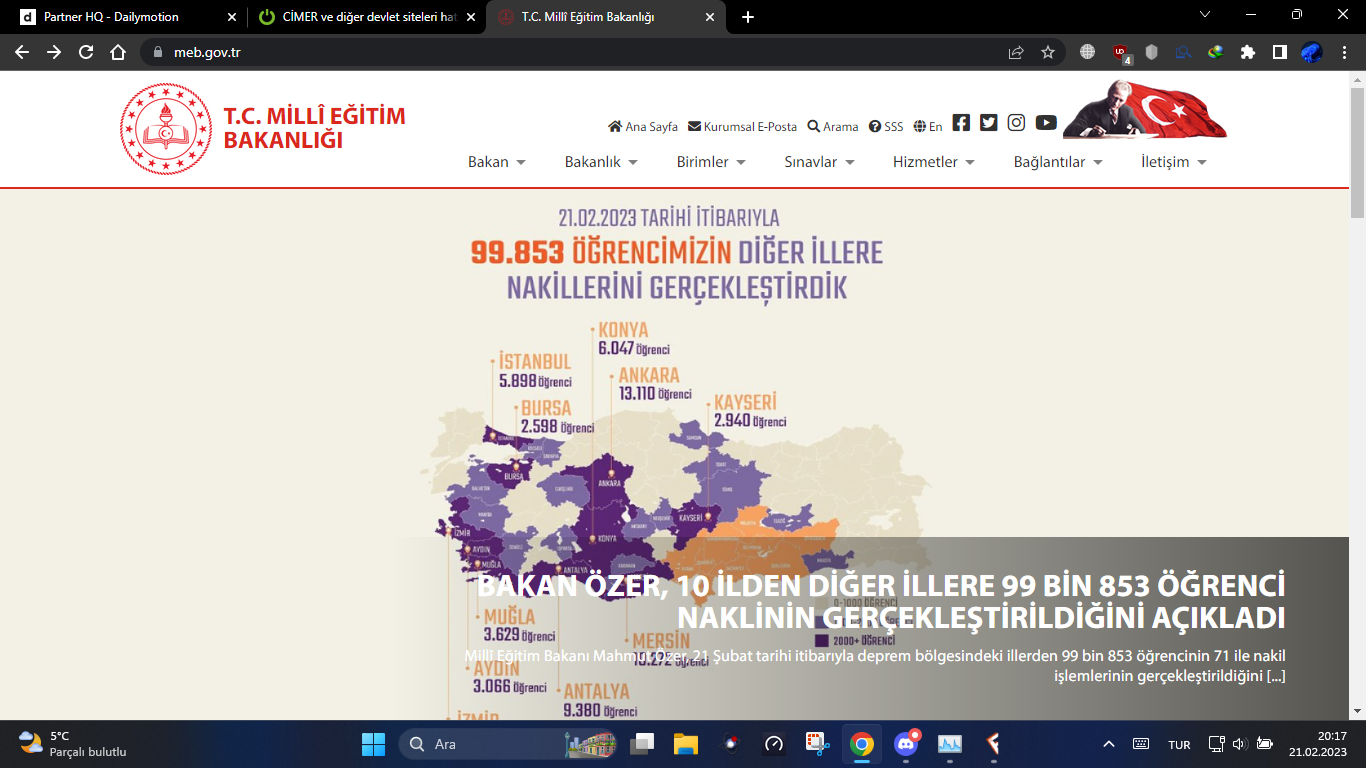This screenshot has height=768, width=1366.
Task: Bookmark this page with the star icon
Action: (1048, 52)
